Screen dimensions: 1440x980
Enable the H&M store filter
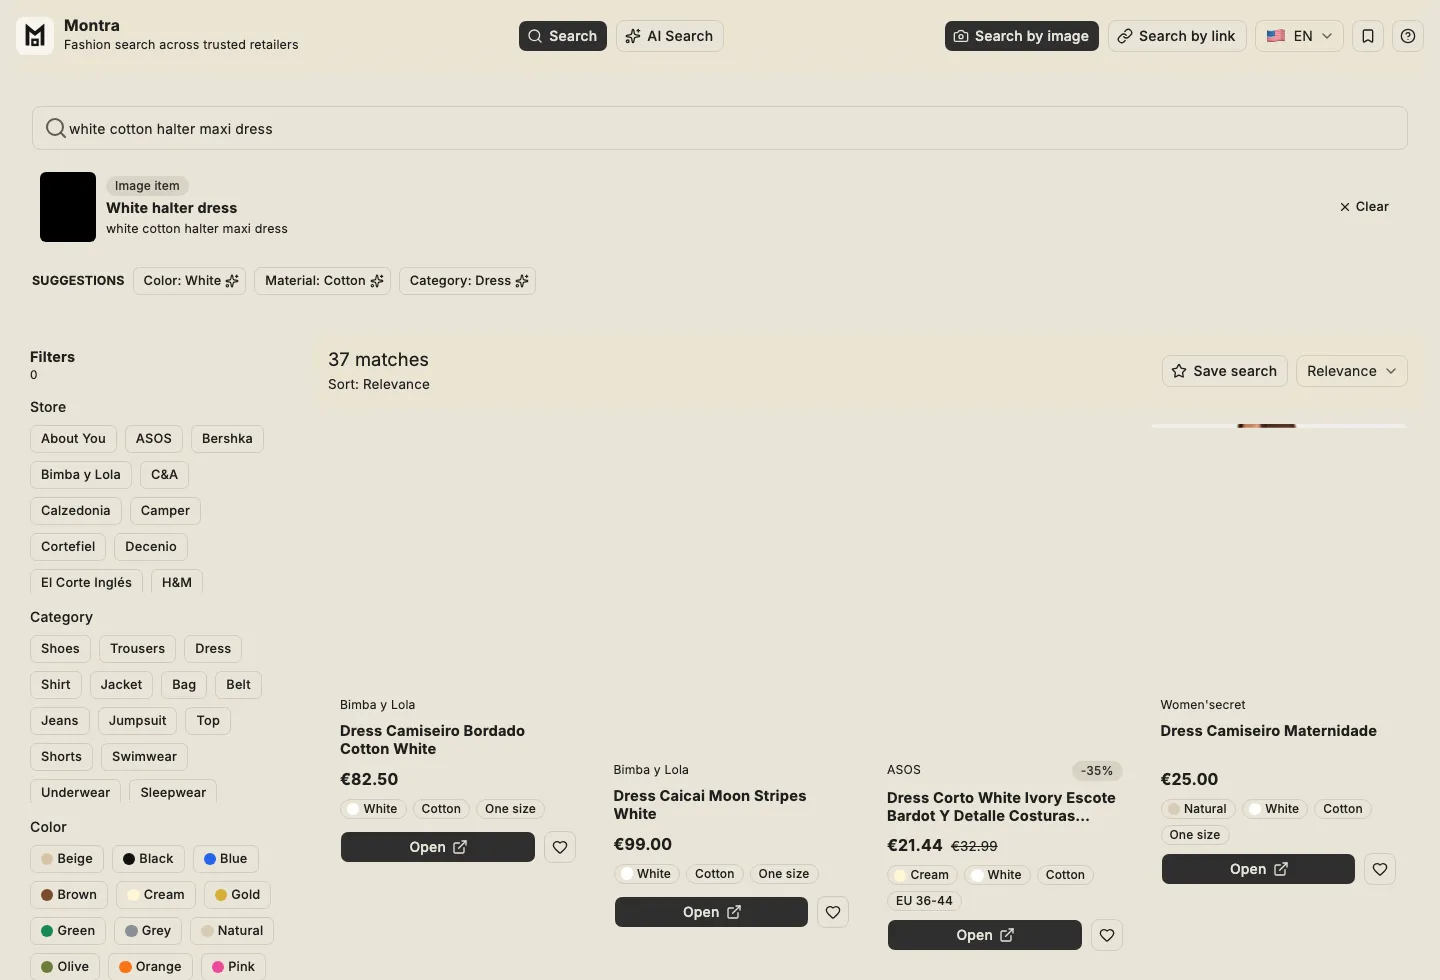tap(177, 583)
